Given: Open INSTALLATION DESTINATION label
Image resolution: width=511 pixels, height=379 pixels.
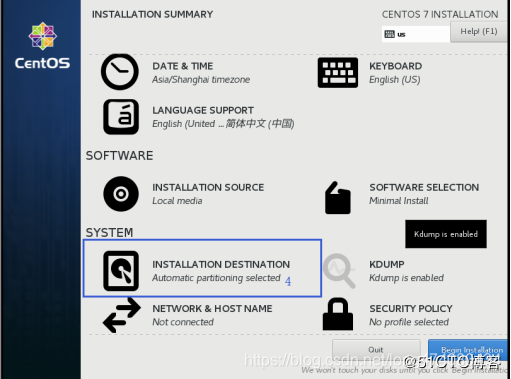Looking at the screenshot, I should click(221, 264).
